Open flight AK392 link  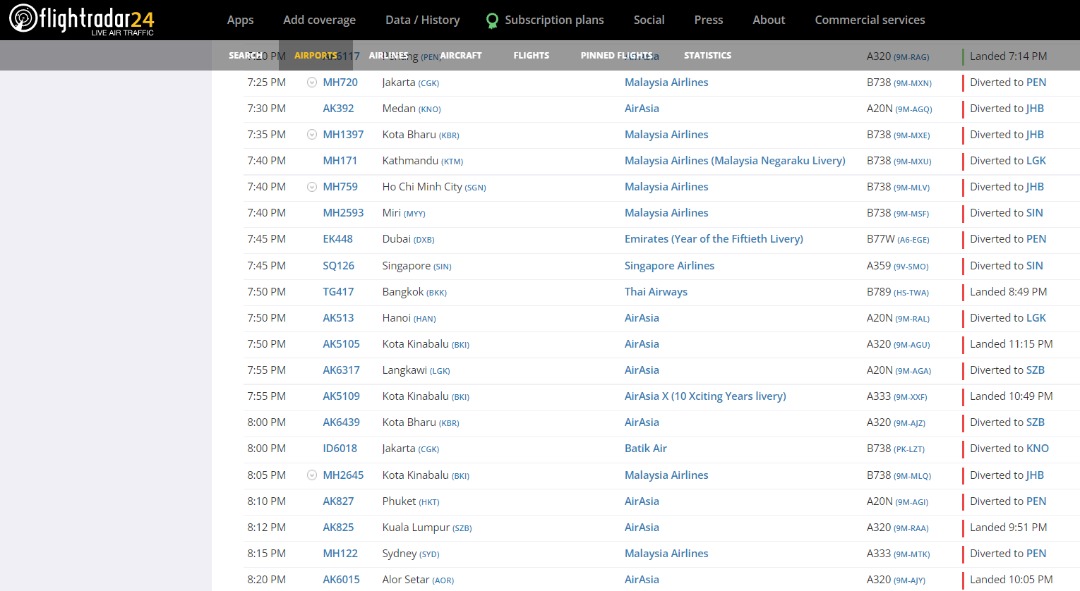[x=338, y=108]
